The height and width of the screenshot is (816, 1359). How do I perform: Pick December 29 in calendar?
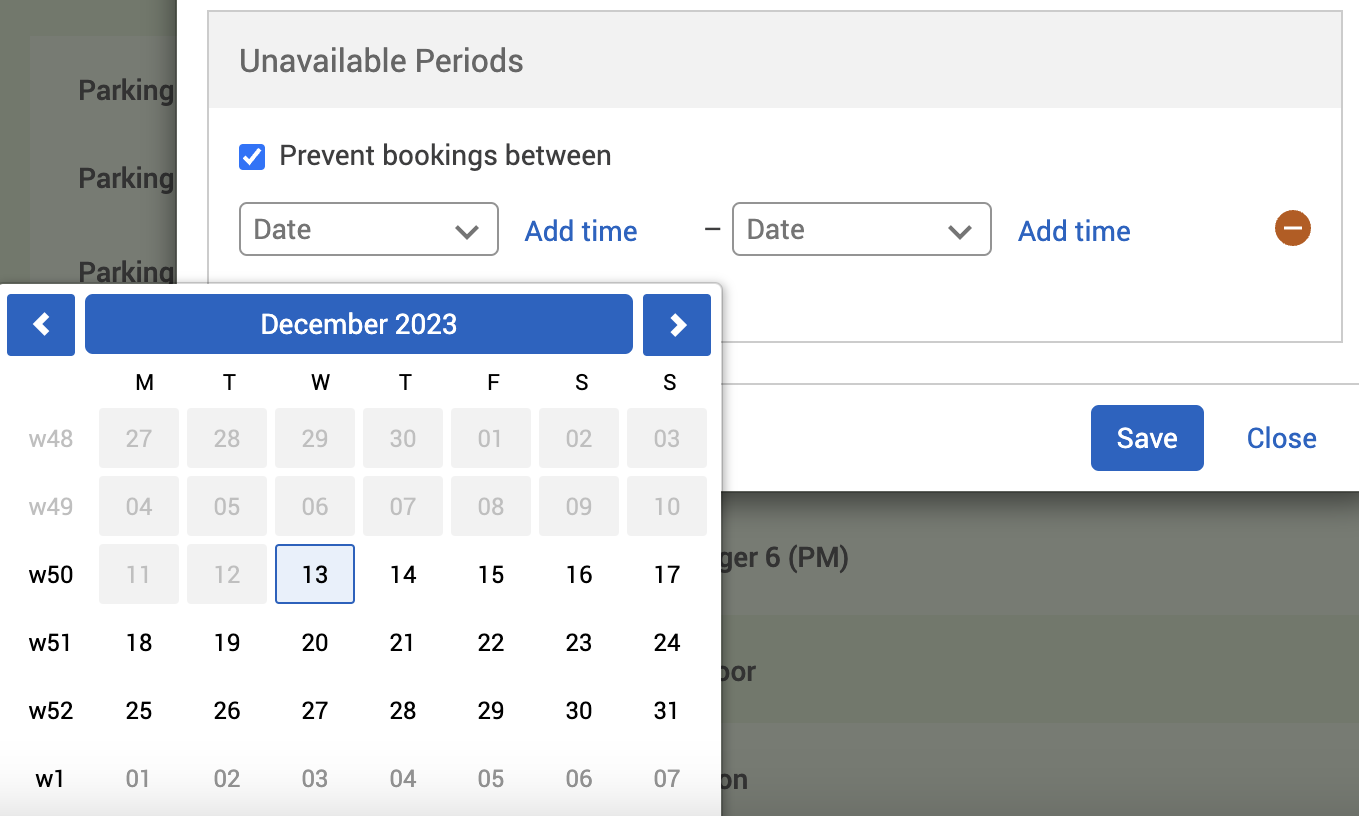point(491,711)
